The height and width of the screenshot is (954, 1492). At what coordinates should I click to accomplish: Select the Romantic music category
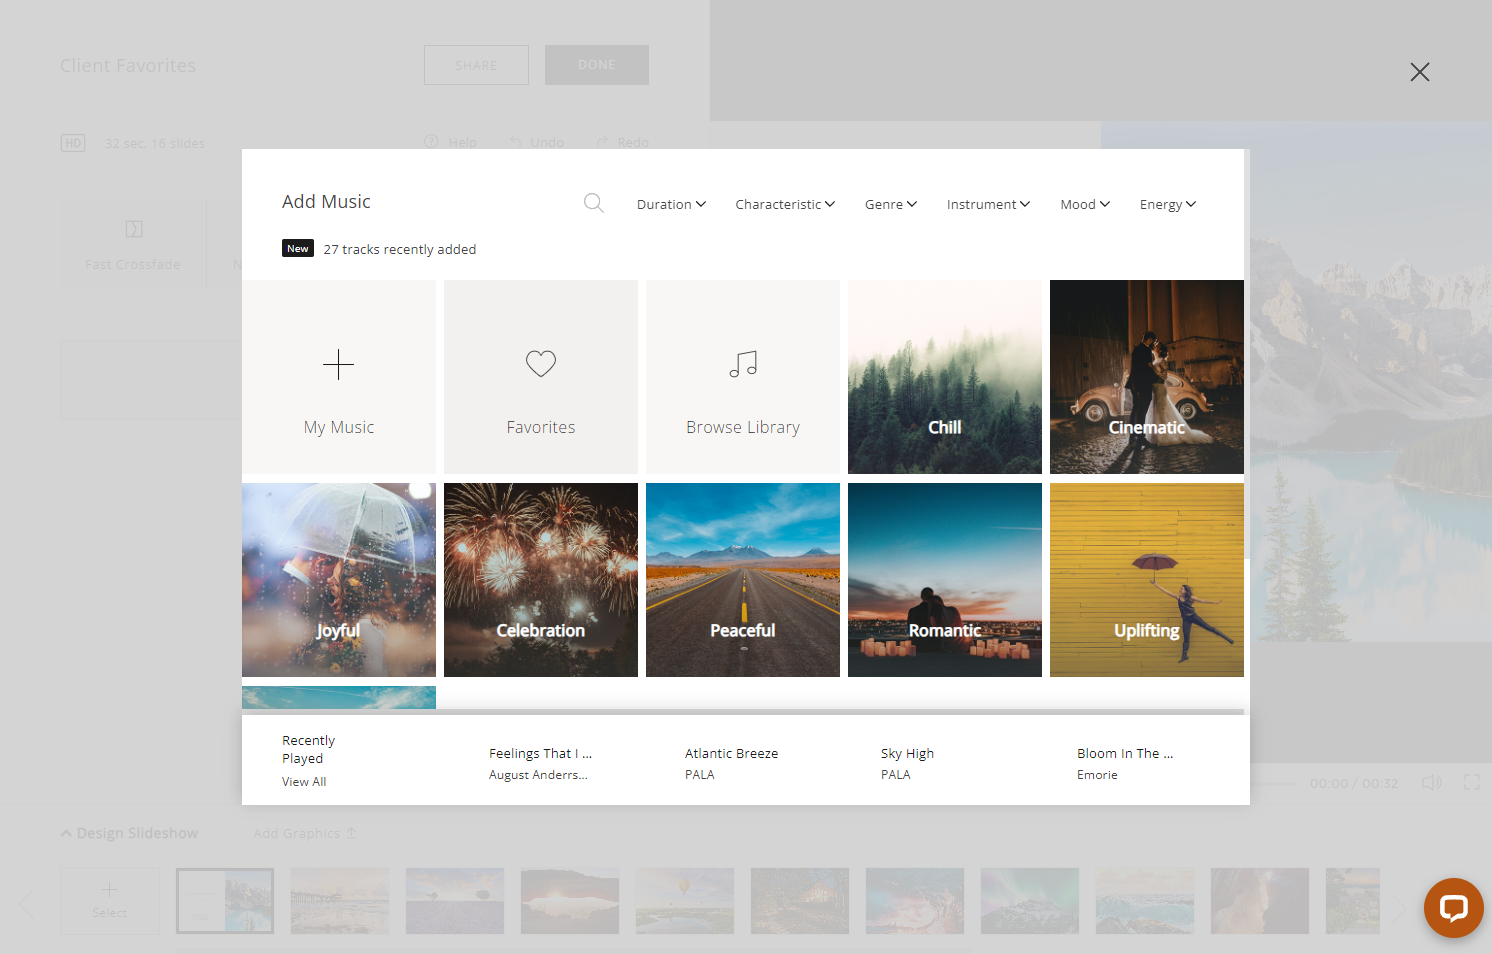(x=945, y=580)
